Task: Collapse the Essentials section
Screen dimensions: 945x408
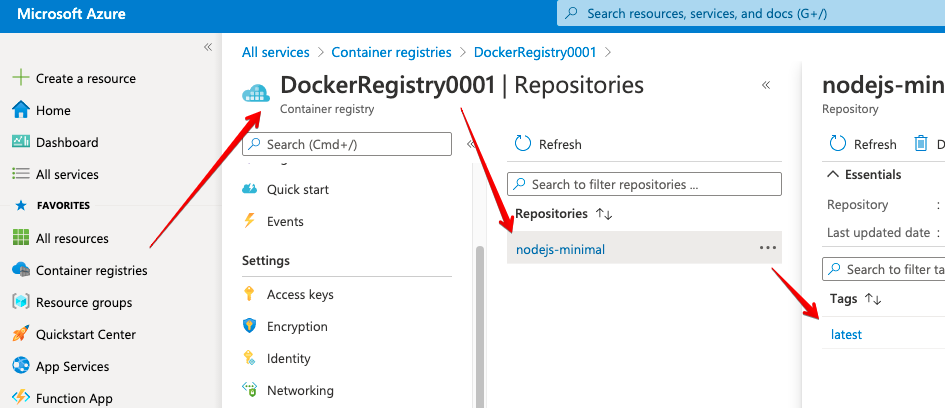Action: (x=834, y=174)
